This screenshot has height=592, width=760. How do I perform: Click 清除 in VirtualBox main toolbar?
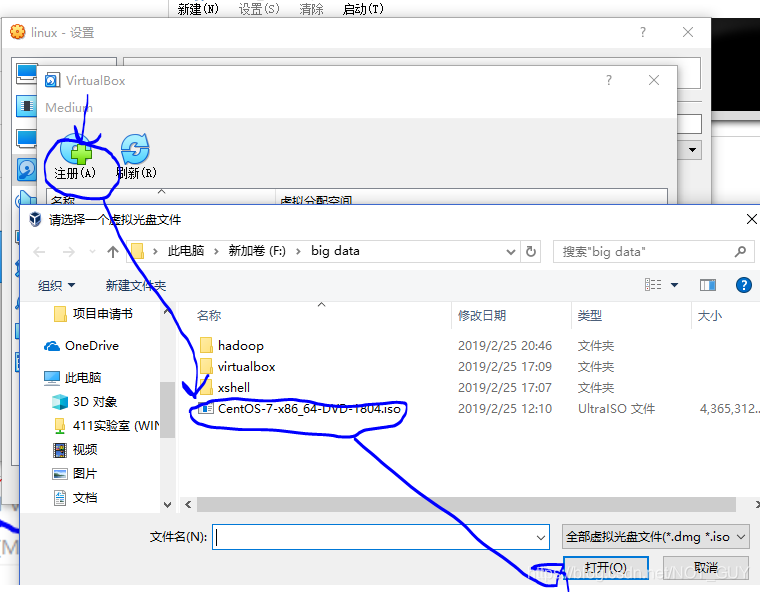(x=311, y=9)
